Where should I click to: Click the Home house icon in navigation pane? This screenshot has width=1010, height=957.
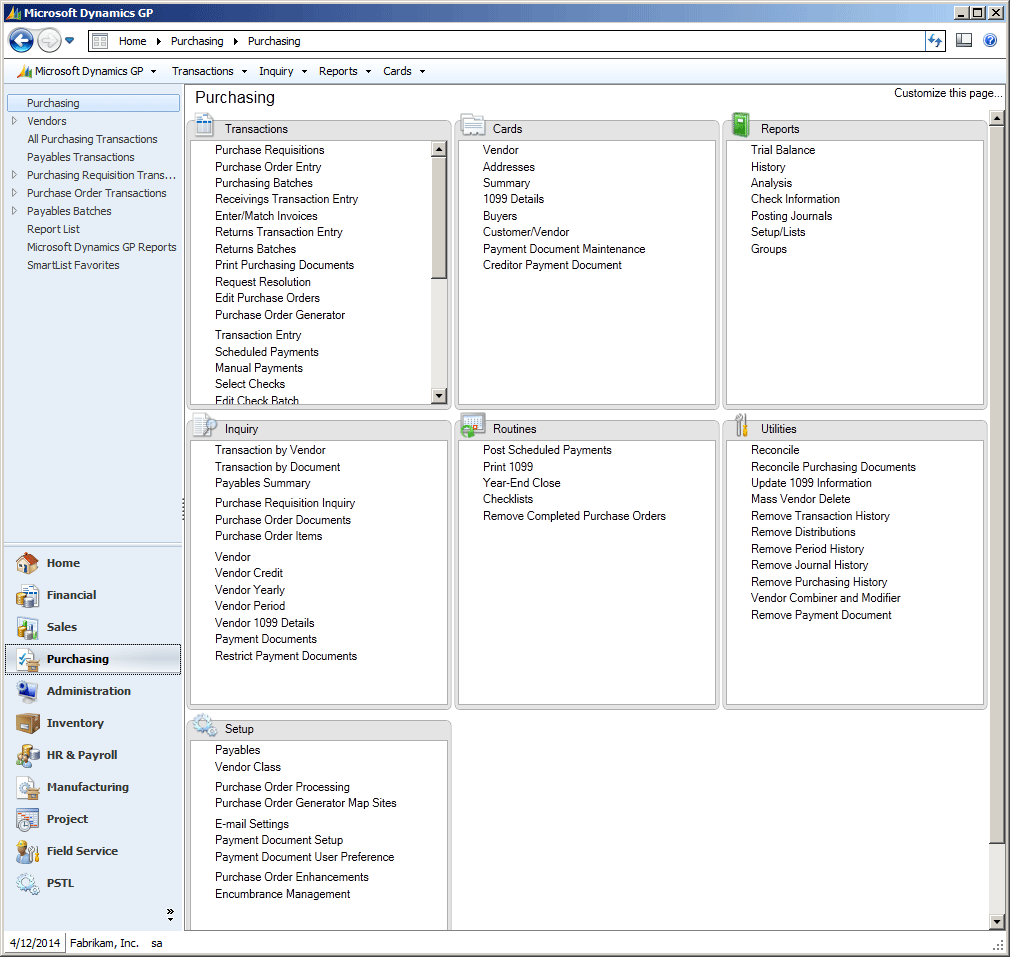point(27,563)
